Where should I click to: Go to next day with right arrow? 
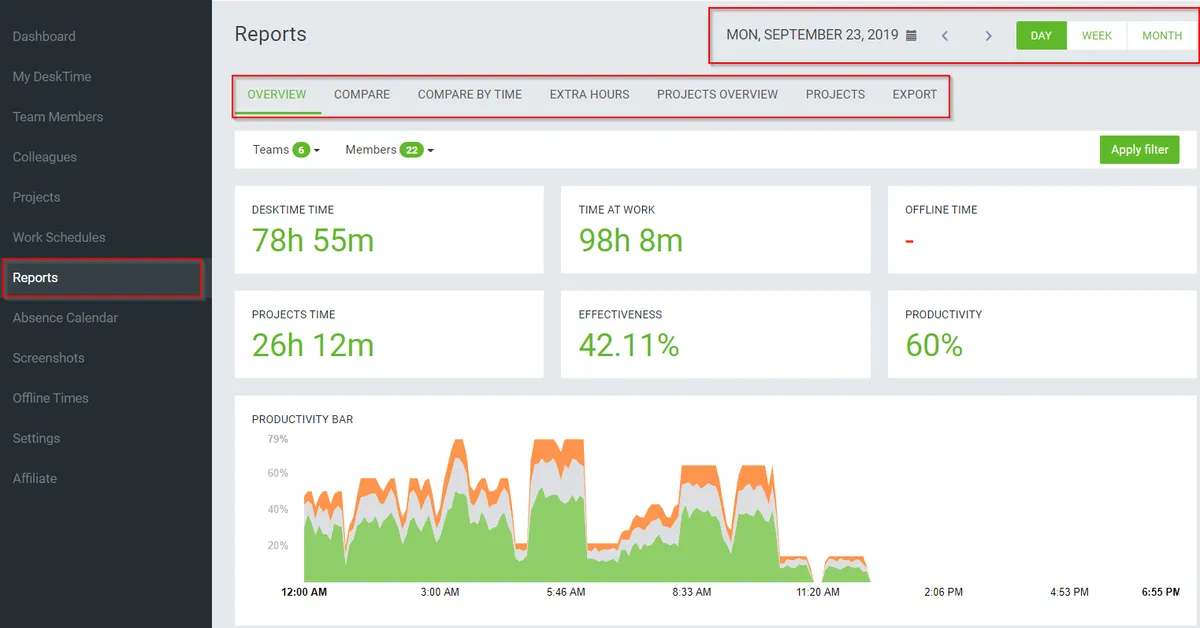pos(988,36)
